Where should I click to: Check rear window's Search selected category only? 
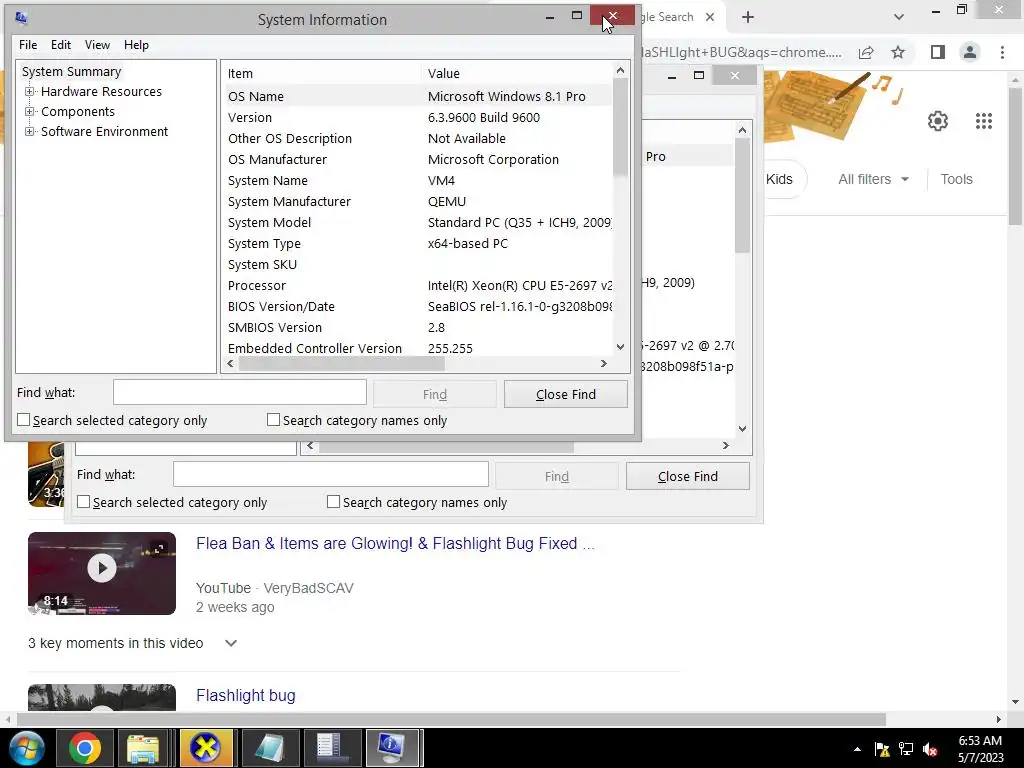coord(84,502)
